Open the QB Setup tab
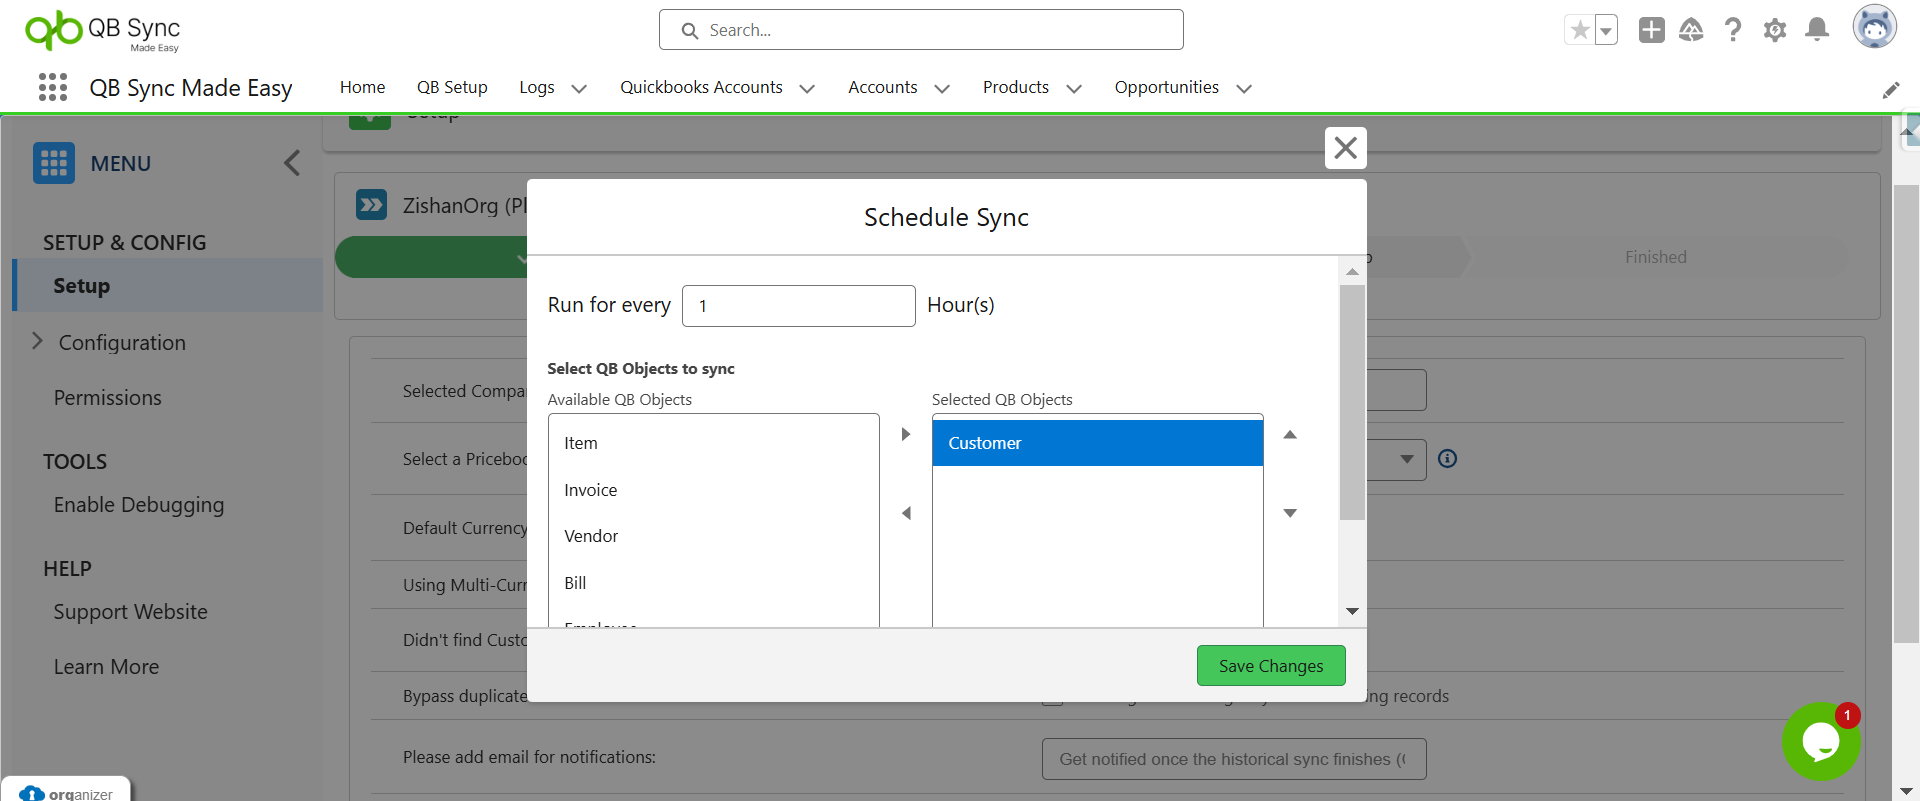This screenshot has height=801, width=1920. (x=452, y=88)
